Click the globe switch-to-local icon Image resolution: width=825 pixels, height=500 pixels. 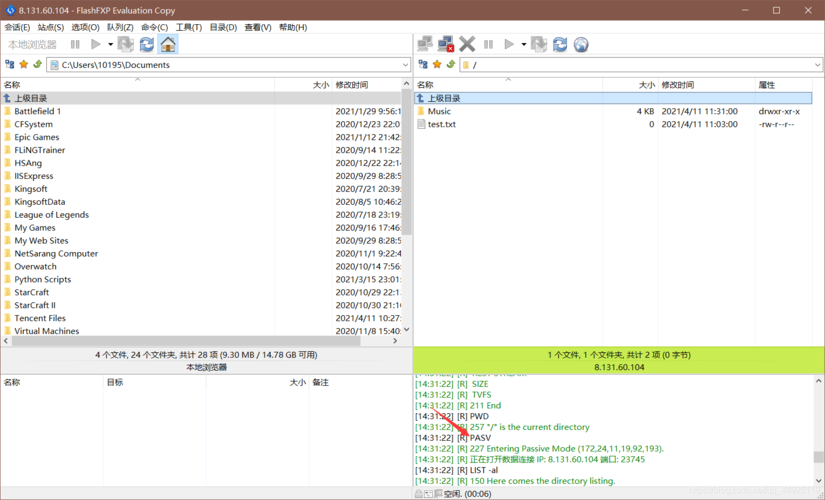point(581,45)
